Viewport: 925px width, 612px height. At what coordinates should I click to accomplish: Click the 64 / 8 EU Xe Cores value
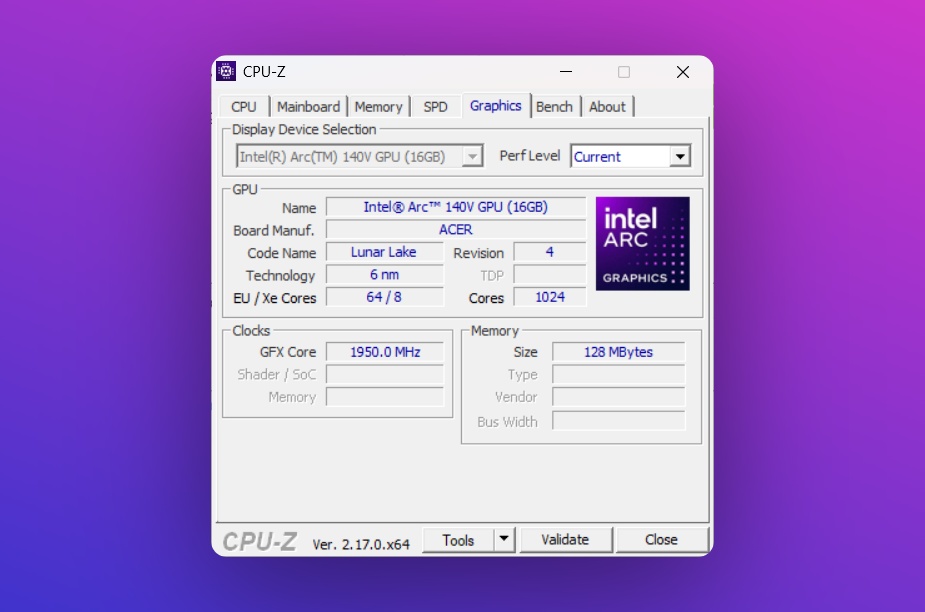click(385, 297)
